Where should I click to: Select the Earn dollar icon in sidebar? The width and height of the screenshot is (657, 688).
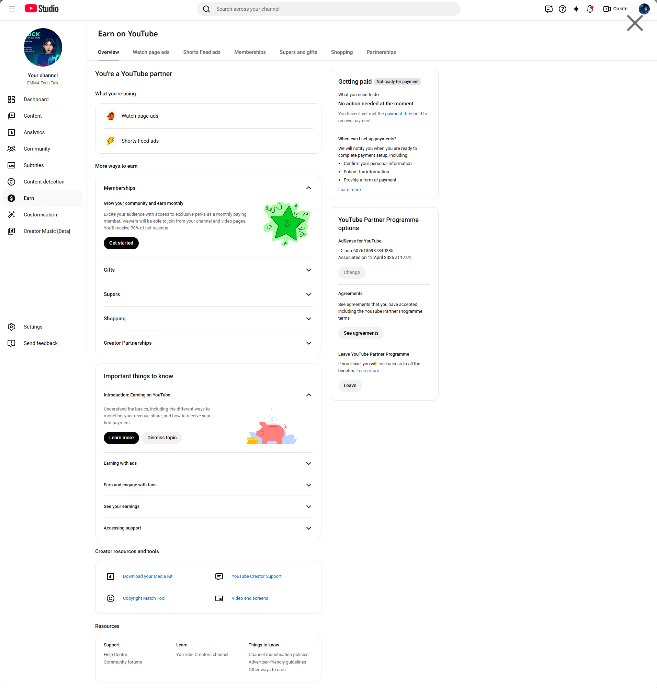point(11,198)
